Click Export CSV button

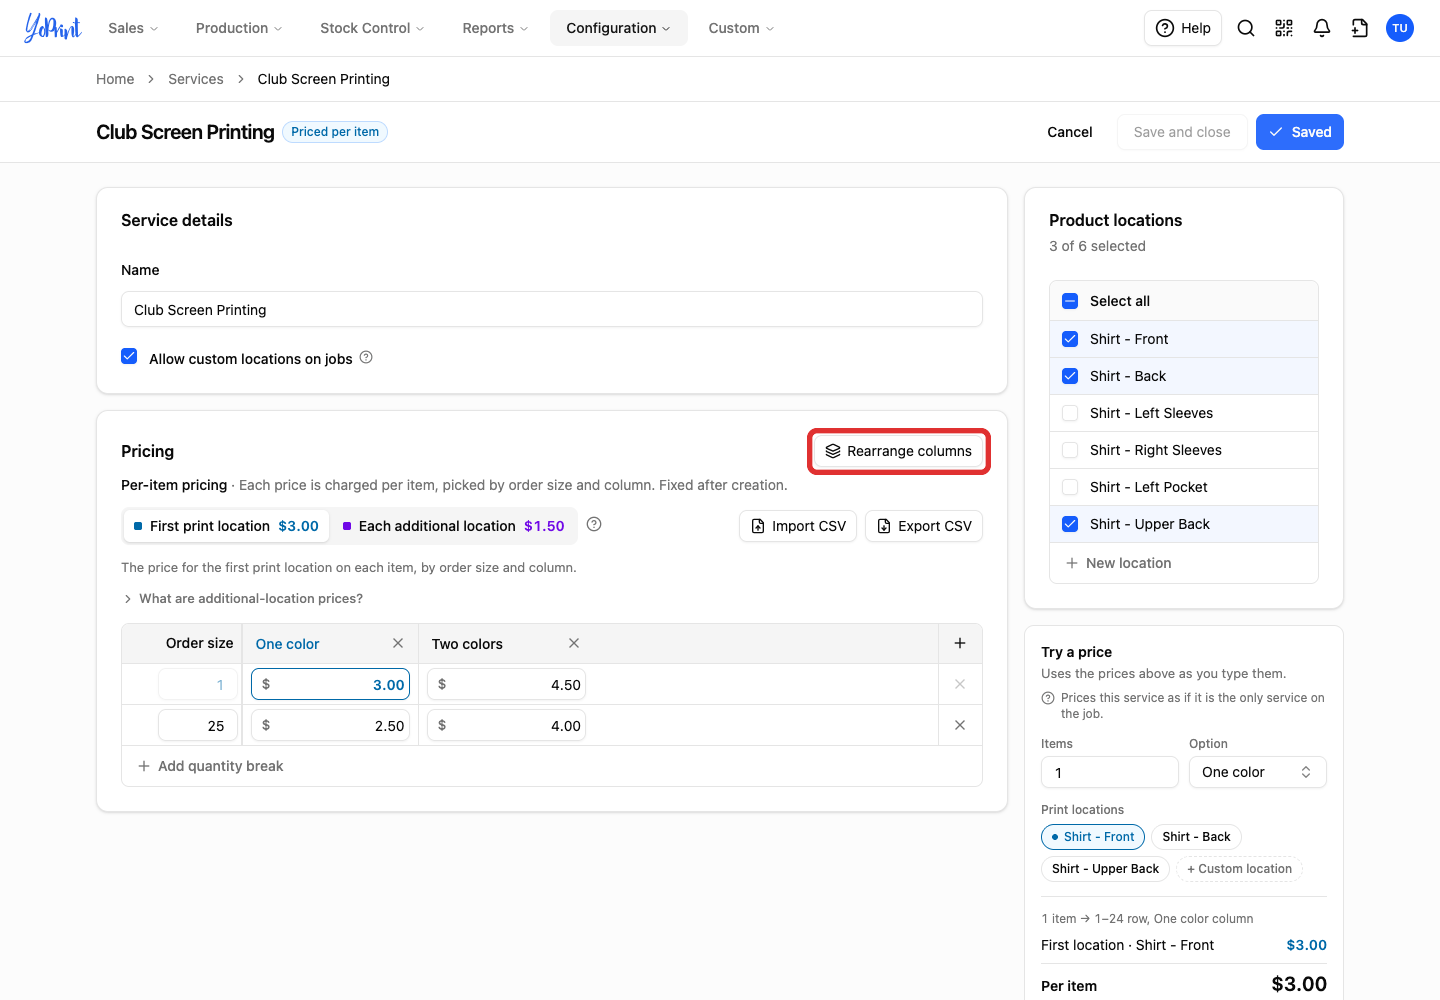pos(924,526)
